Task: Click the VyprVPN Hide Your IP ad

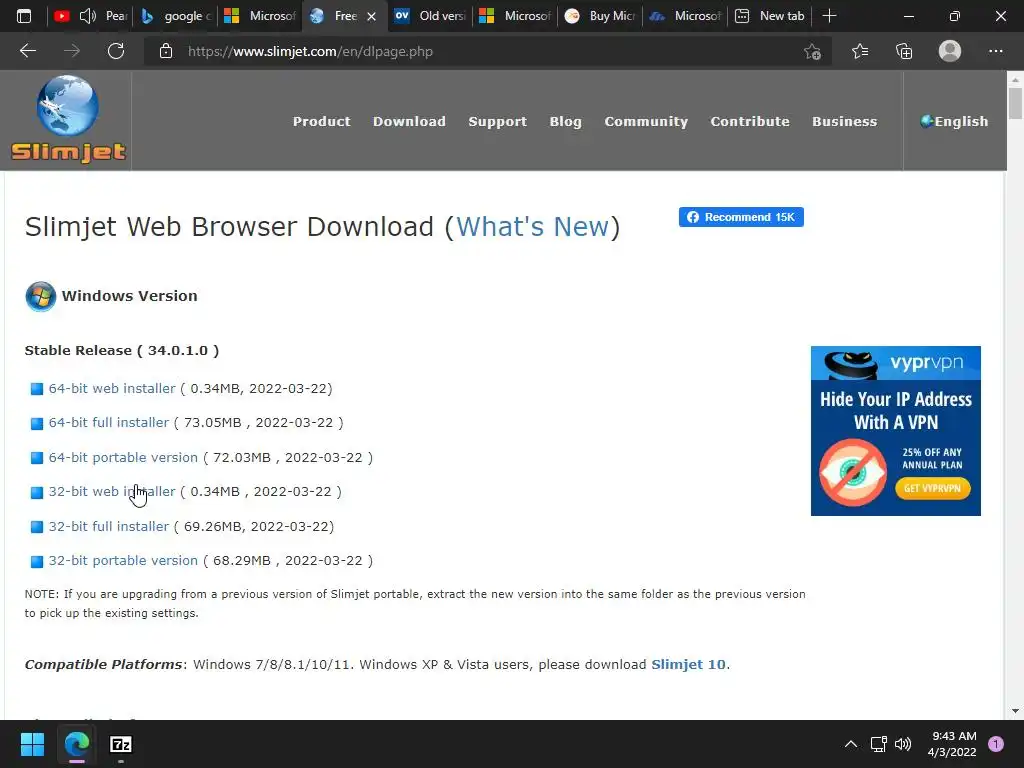Action: [895, 430]
